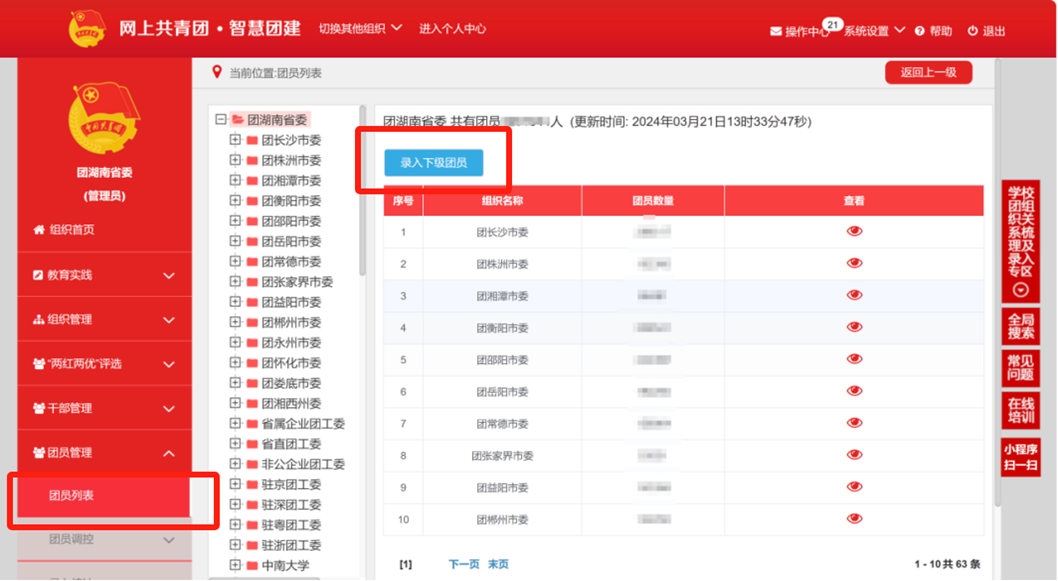The width and height of the screenshot is (1058, 581).
Task: Expand the 团衡阳市委 tree node
Action: (x=235, y=200)
